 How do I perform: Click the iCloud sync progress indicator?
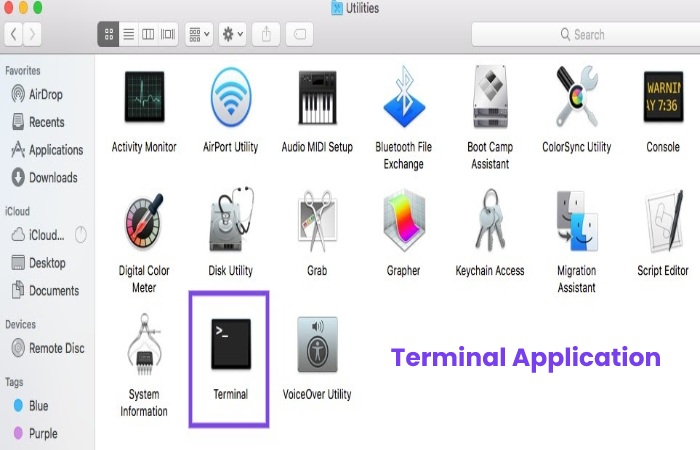tap(81, 234)
